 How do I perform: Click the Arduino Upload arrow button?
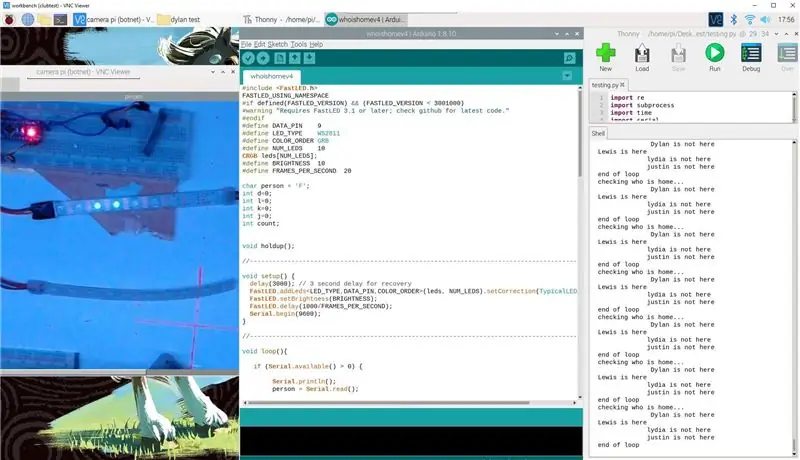coord(263,58)
